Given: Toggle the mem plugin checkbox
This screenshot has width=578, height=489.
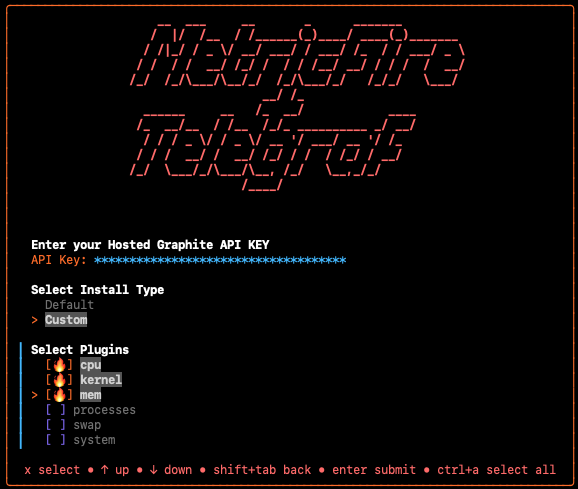Looking at the screenshot, I should click(x=59, y=395).
